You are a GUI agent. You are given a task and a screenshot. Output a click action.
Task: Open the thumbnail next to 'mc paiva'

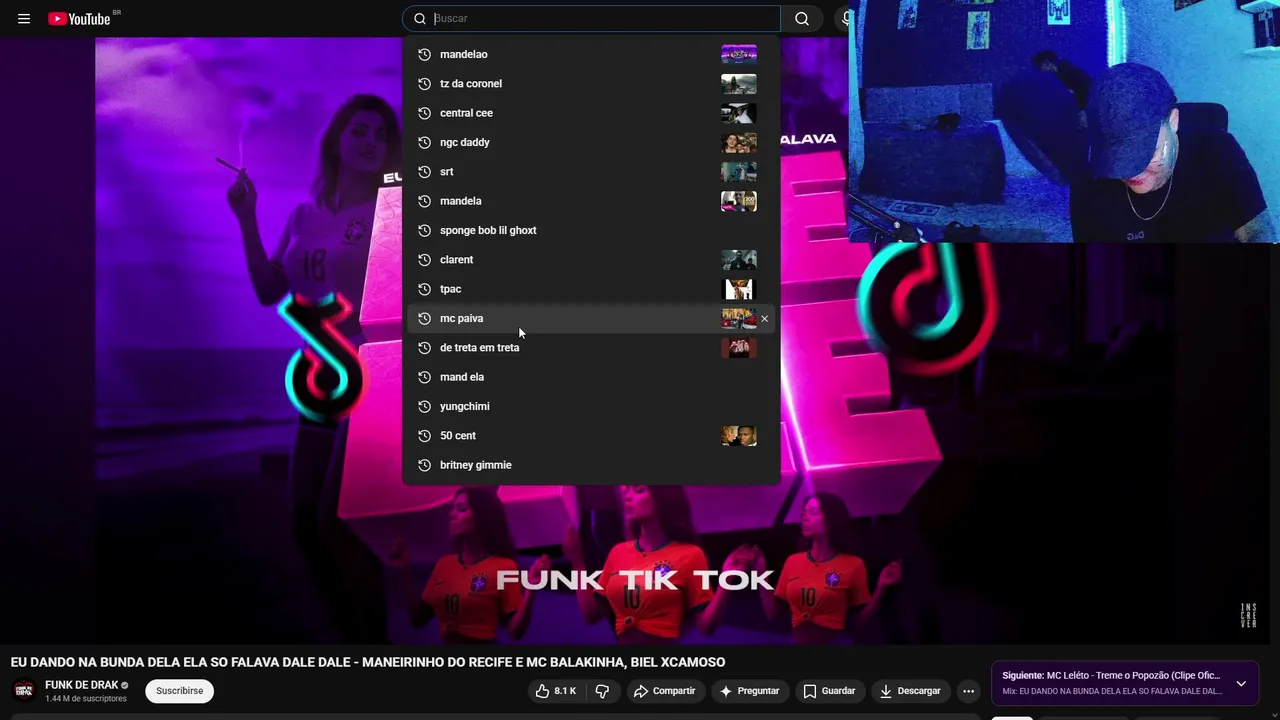(x=739, y=318)
